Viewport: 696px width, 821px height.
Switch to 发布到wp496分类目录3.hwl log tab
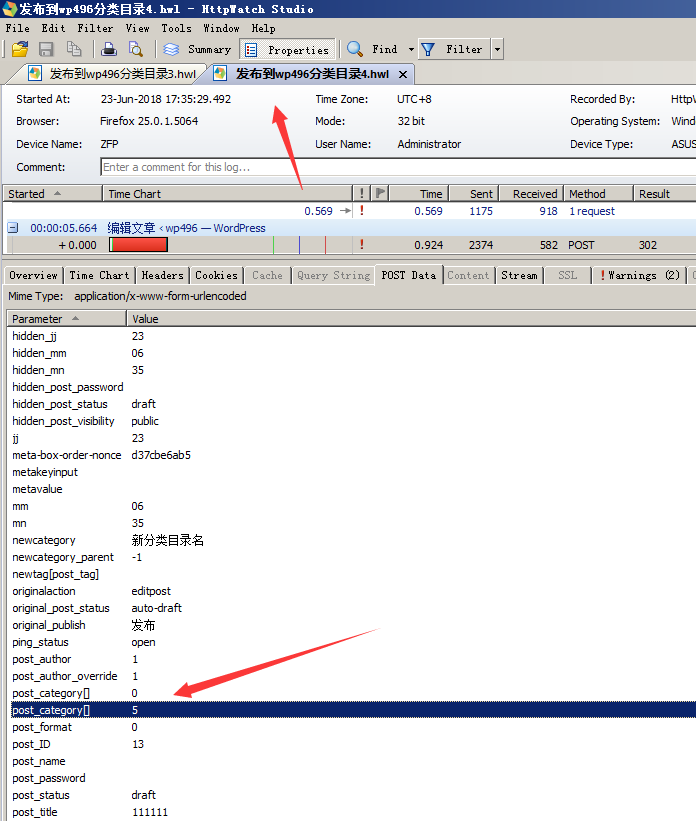click(x=115, y=74)
